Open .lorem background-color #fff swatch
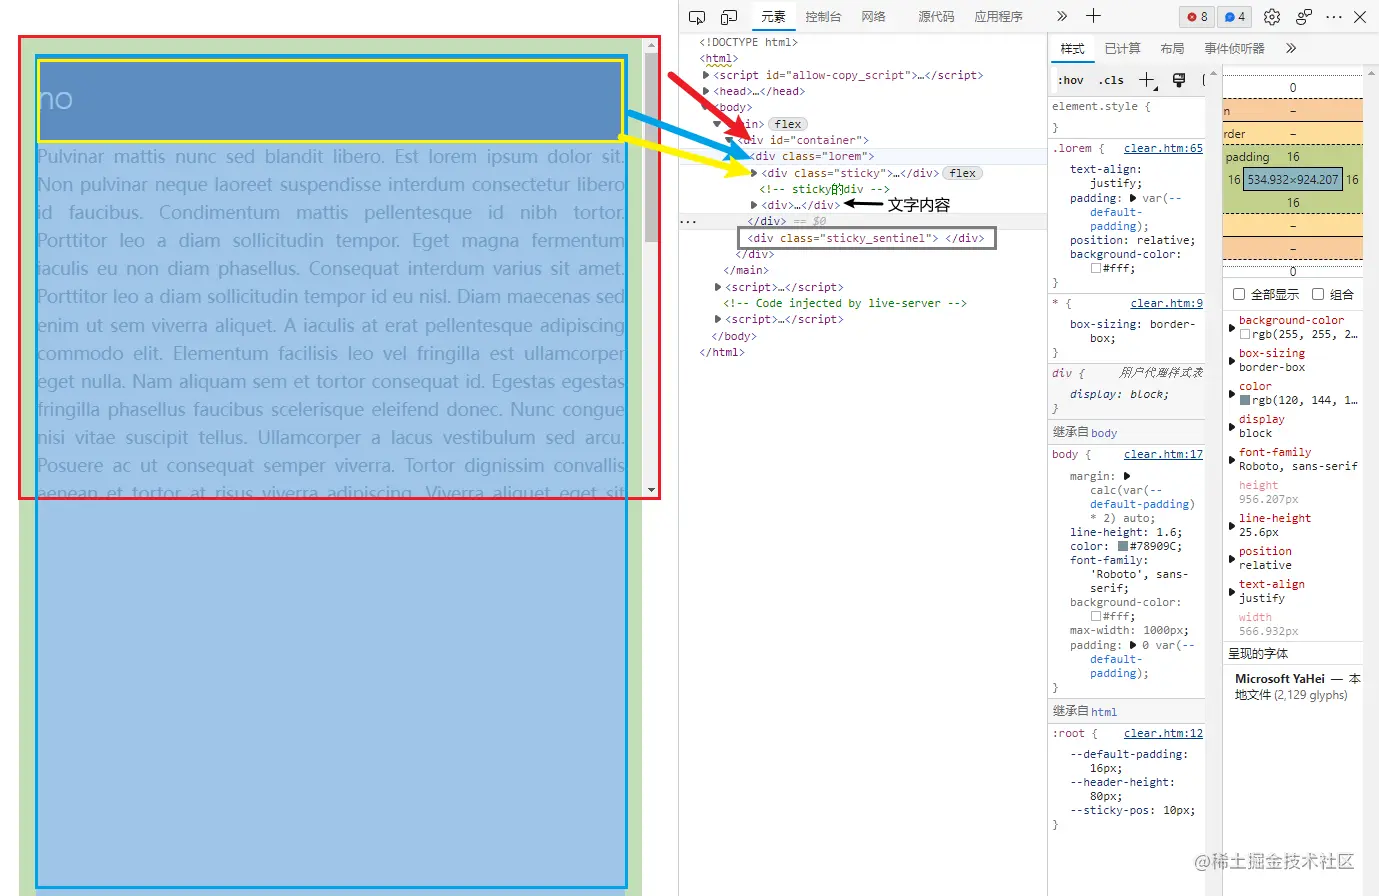 [x=1096, y=268]
